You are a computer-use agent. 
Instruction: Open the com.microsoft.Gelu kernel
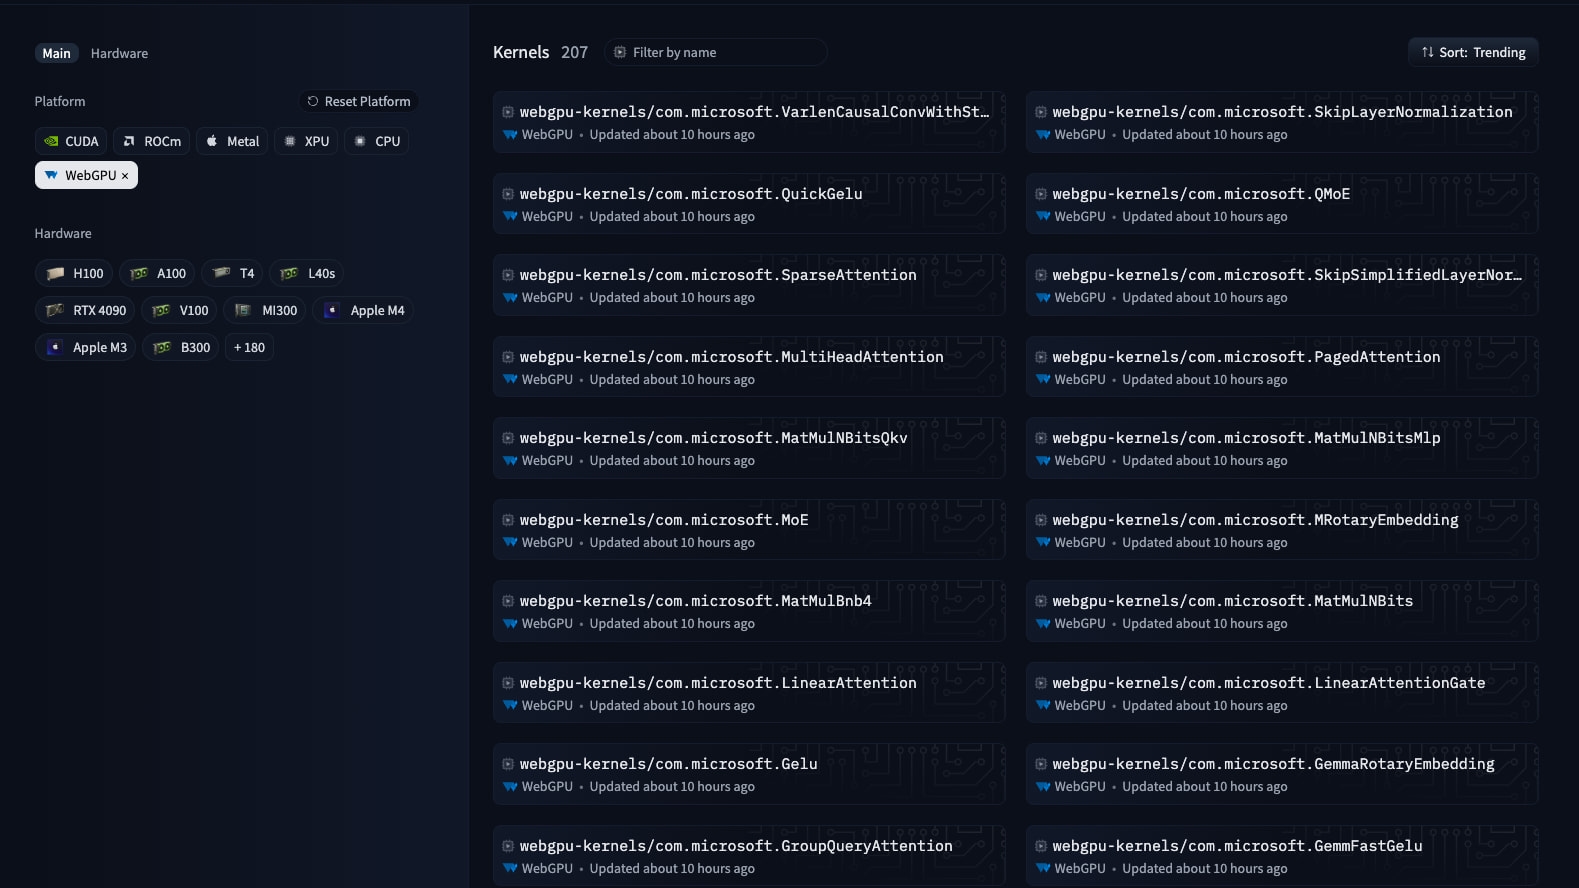749,774
